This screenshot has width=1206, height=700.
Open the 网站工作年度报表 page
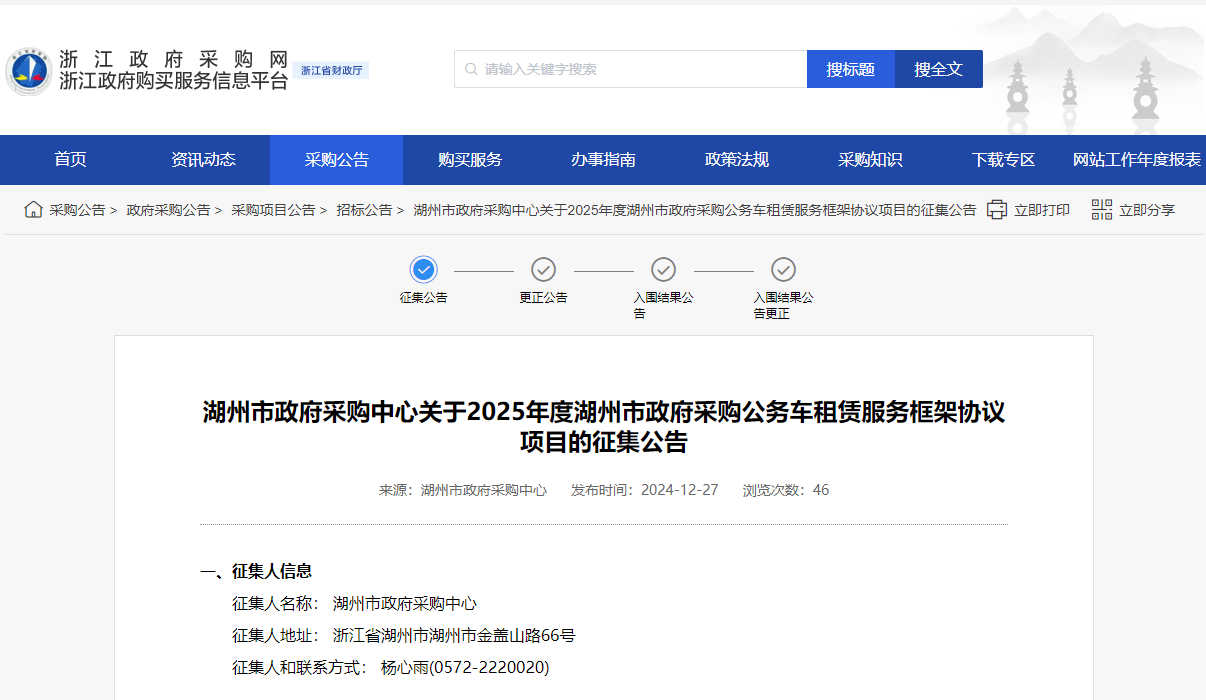pyautogui.click(x=1135, y=159)
